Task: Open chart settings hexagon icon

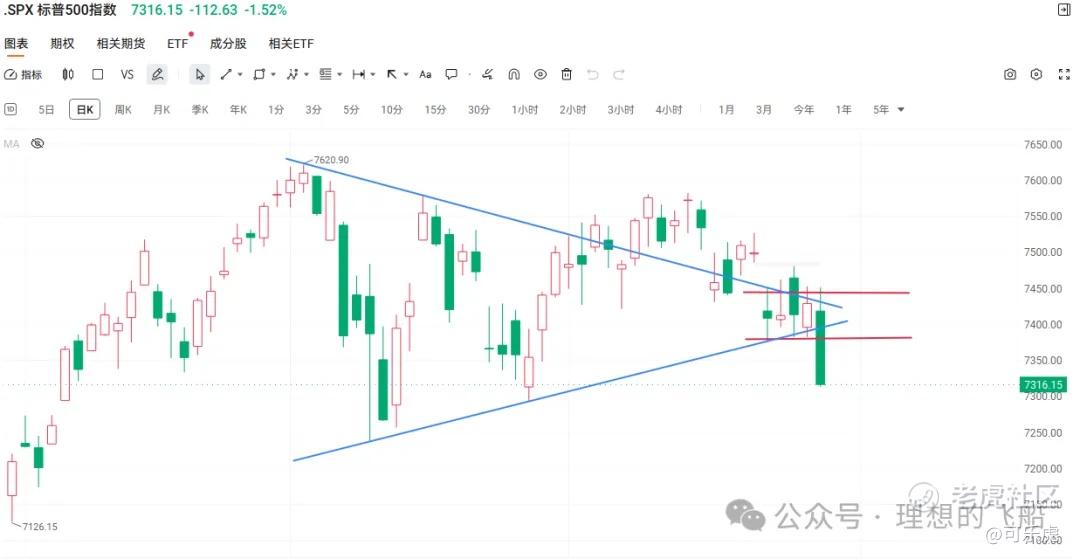Action: point(1037,74)
